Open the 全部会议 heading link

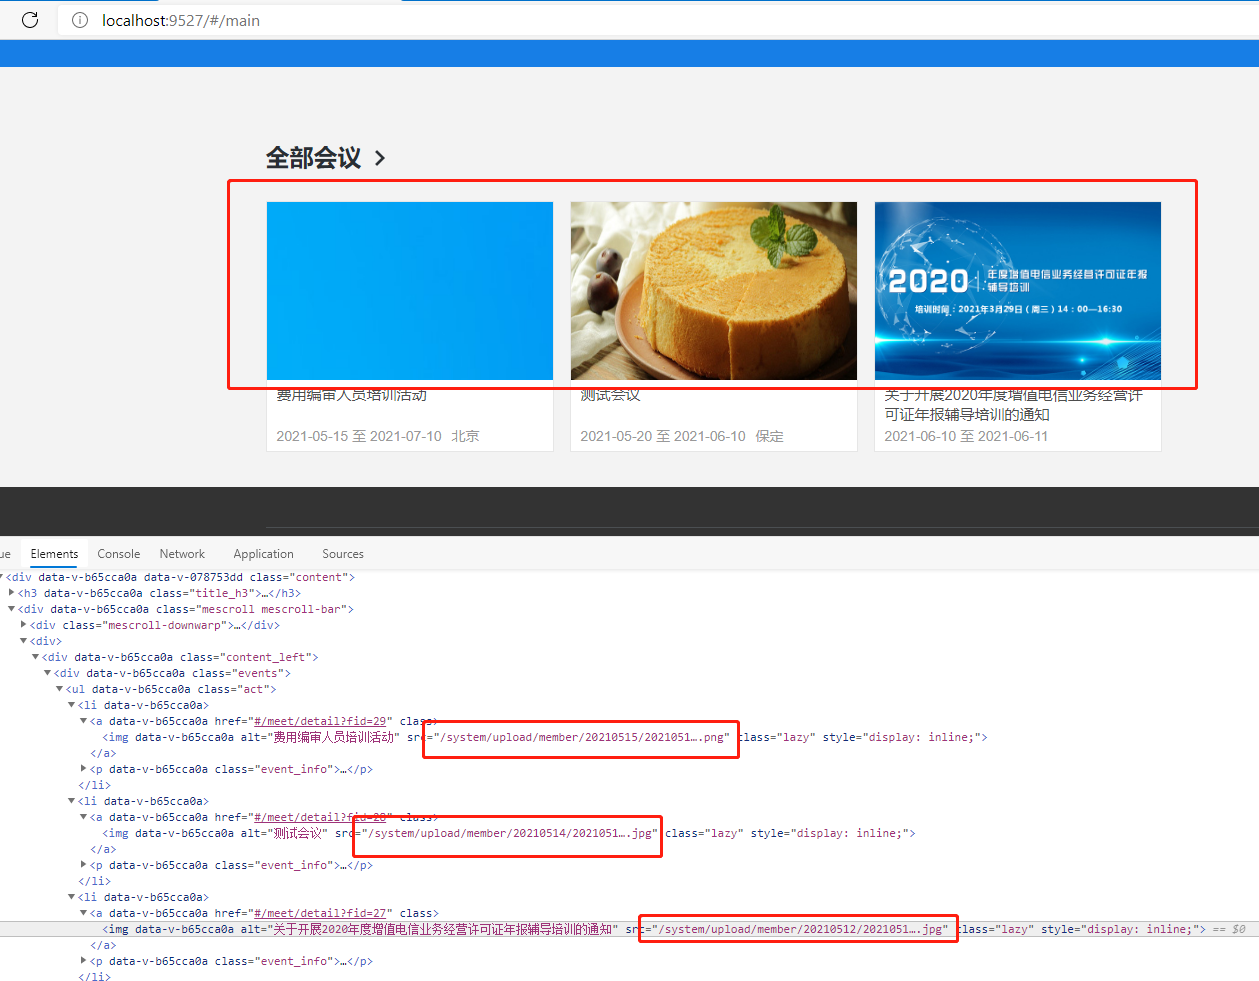pyautogui.click(x=312, y=158)
